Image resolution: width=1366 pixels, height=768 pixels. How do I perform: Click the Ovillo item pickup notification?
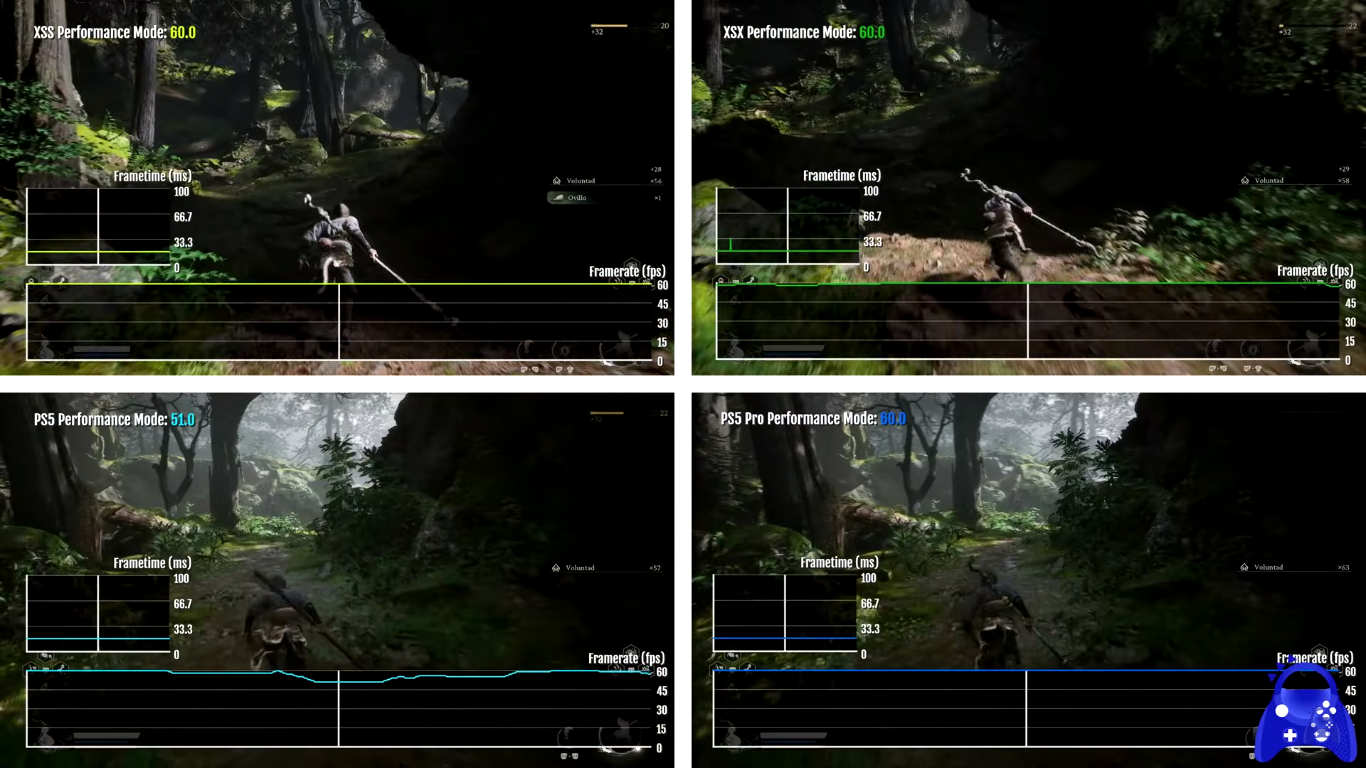tap(605, 198)
